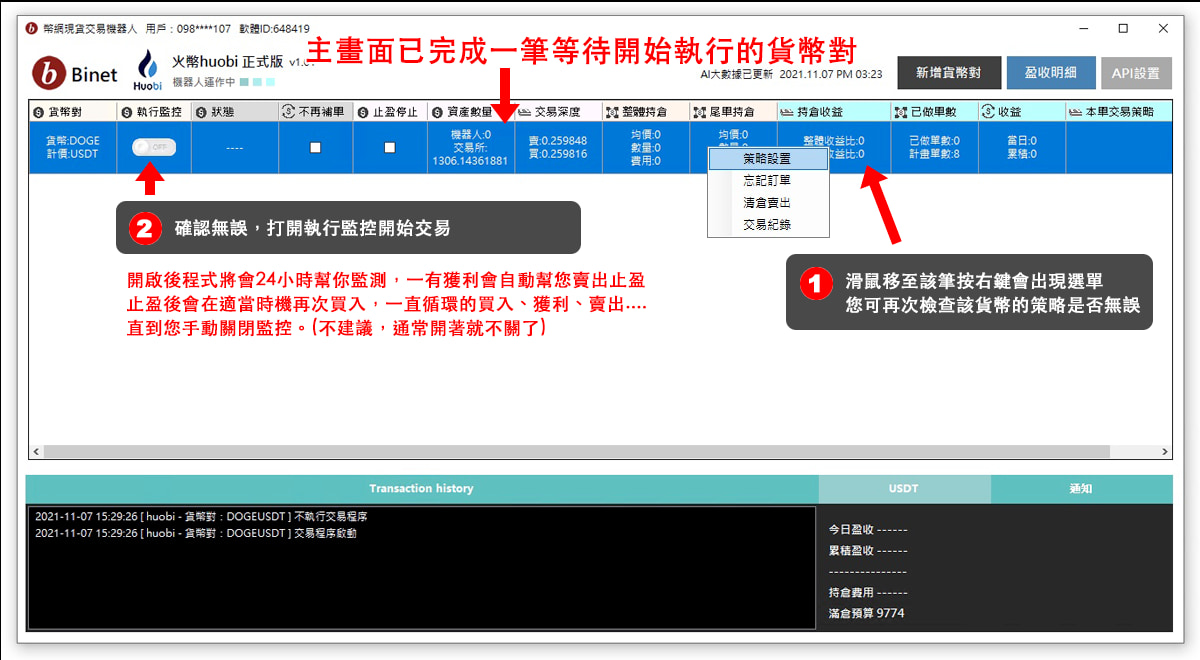Click the AI大數據已更新 timestamp text
The image size is (1200, 660).
point(793,74)
